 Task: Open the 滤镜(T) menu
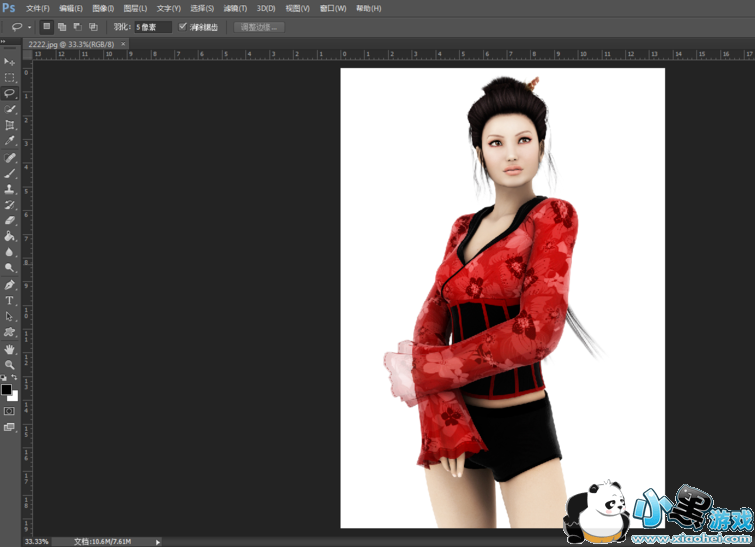point(235,8)
